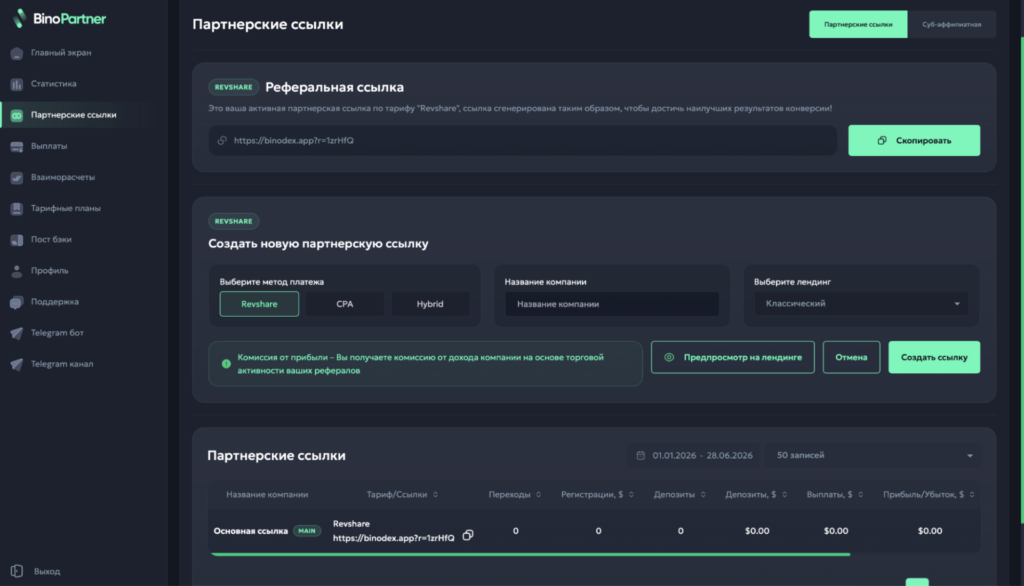The image size is (1024, 586).
Task: Click the chain icon in referral field
Action: pyautogui.click(x=222, y=140)
